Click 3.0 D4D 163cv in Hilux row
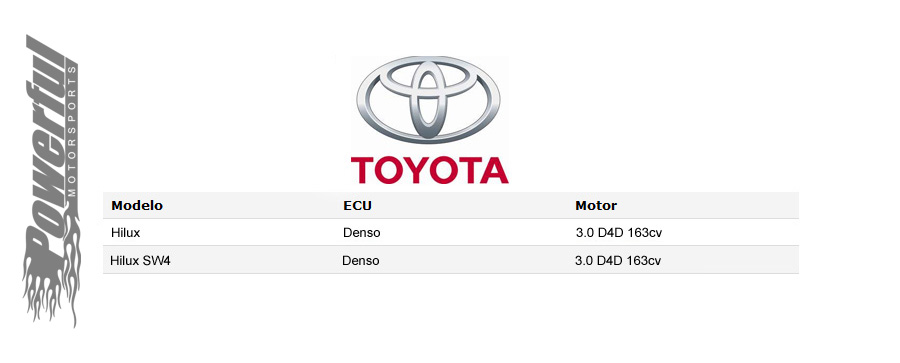This screenshot has height=363, width=900. pos(619,233)
